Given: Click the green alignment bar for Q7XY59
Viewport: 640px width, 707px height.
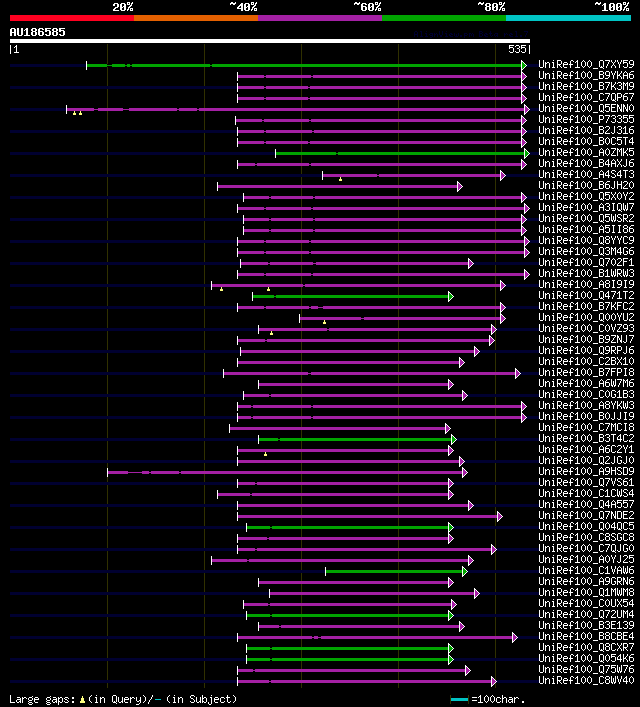Looking at the screenshot, I should tap(305, 65).
